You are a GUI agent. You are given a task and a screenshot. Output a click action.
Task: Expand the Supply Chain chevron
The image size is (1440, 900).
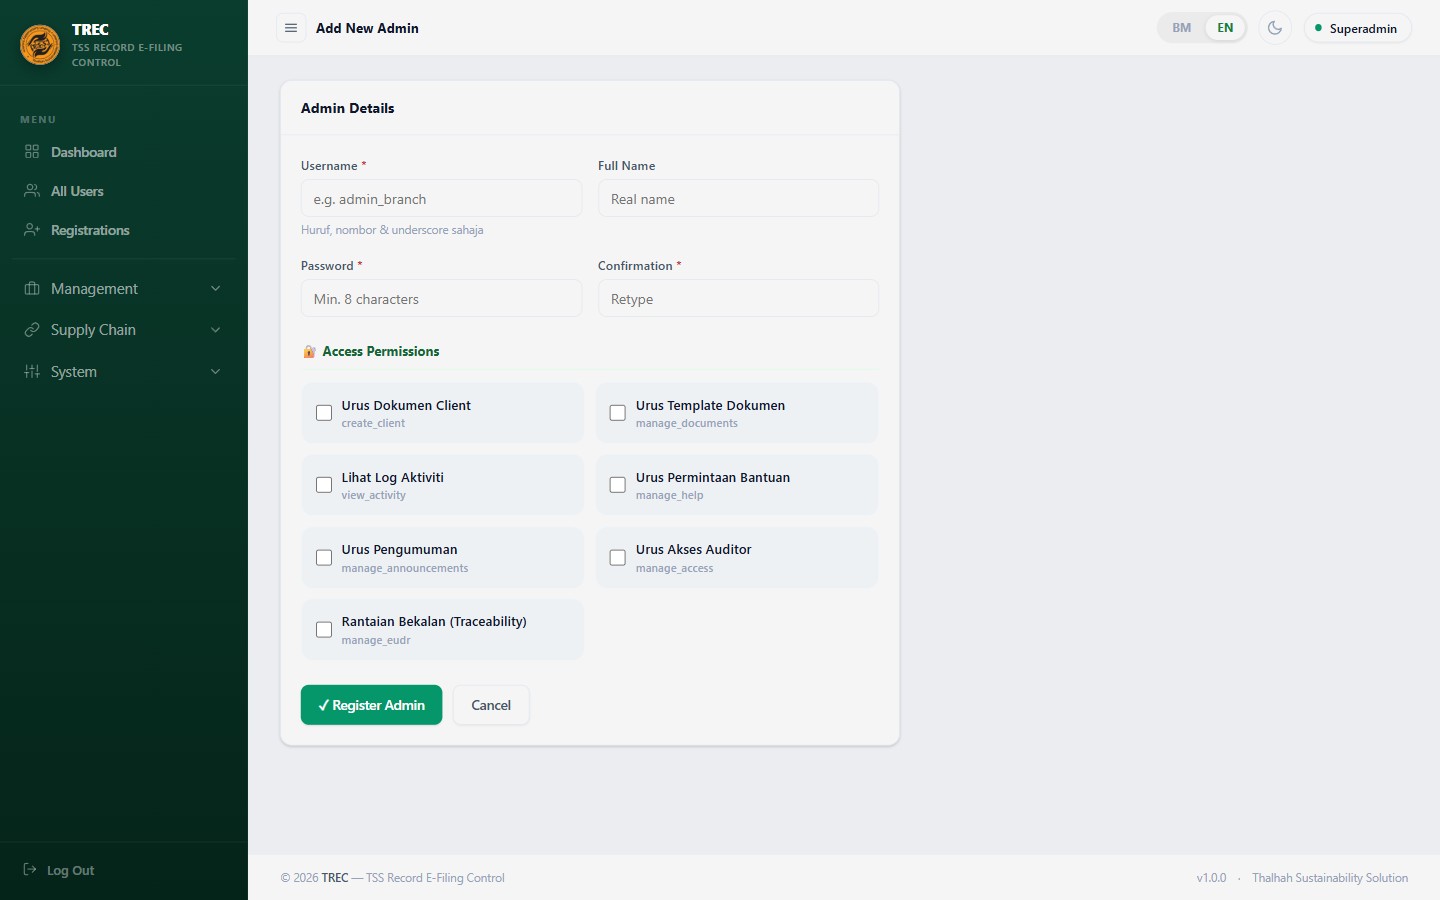pyautogui.click(x=215, y=330)
